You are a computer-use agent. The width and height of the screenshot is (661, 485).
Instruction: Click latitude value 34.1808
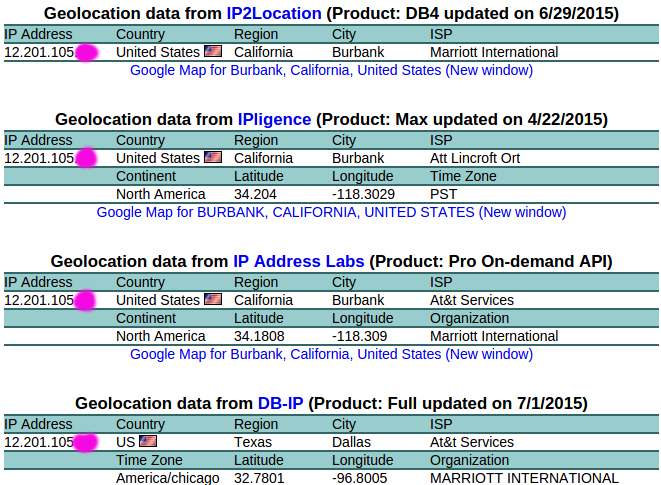(x=259, y=337)
